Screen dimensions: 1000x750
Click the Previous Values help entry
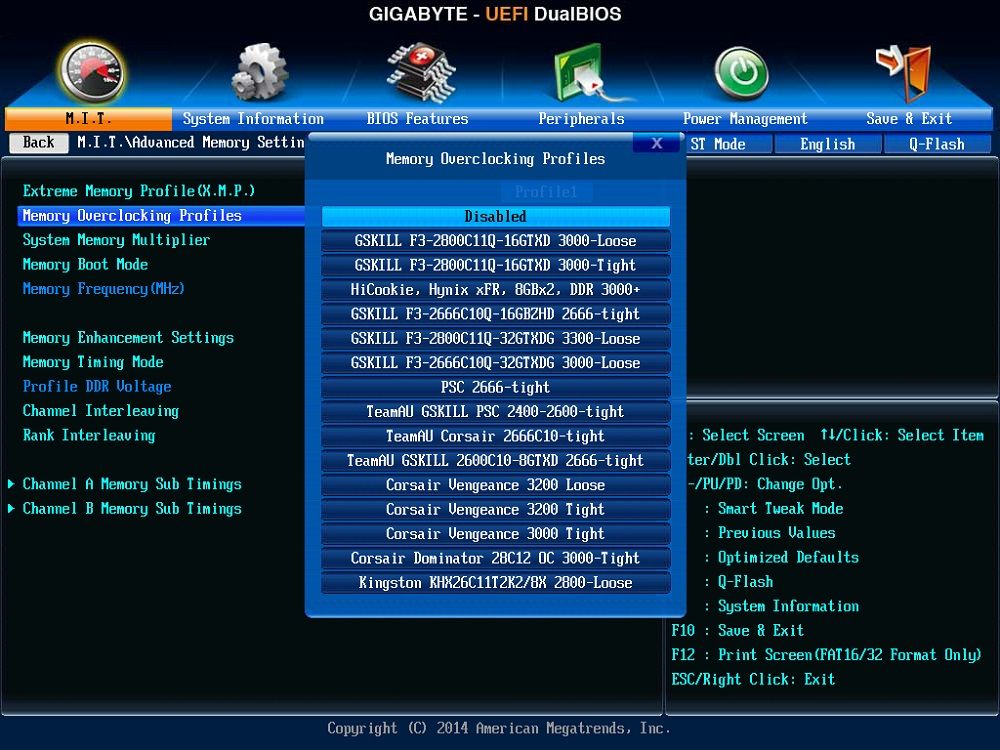coord(770,533)
